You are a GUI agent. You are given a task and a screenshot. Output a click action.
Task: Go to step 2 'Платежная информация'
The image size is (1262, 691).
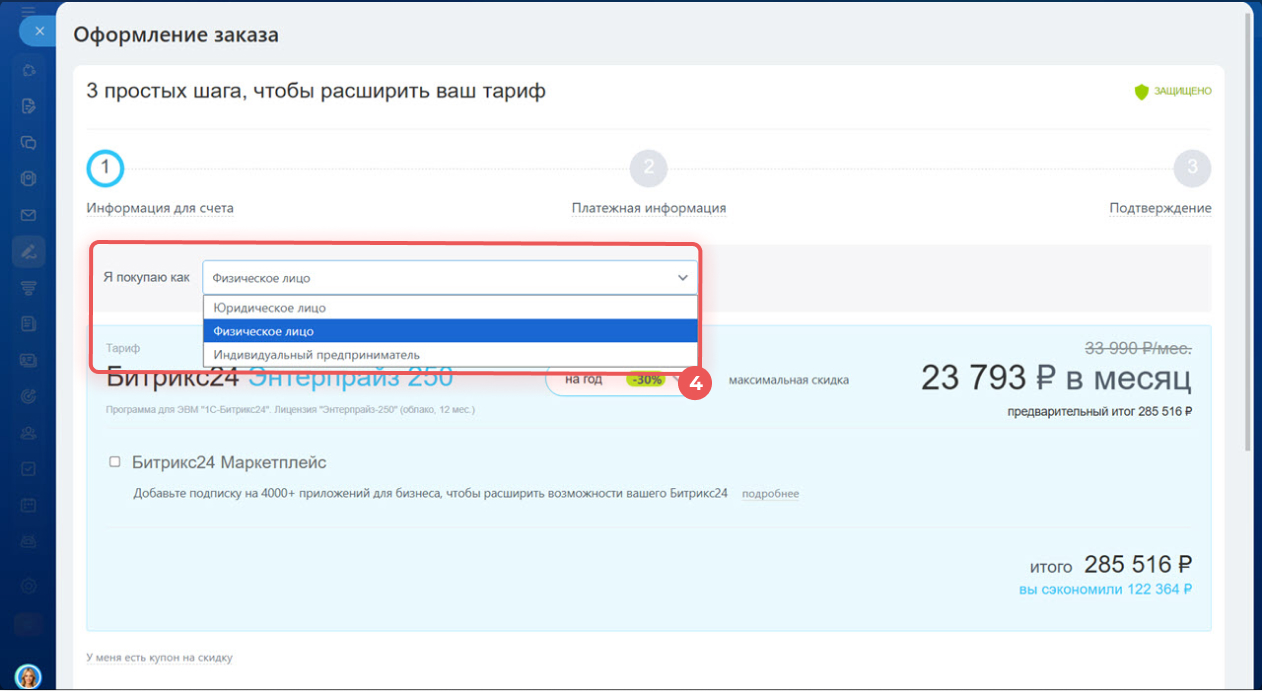(x=648, y=169)
